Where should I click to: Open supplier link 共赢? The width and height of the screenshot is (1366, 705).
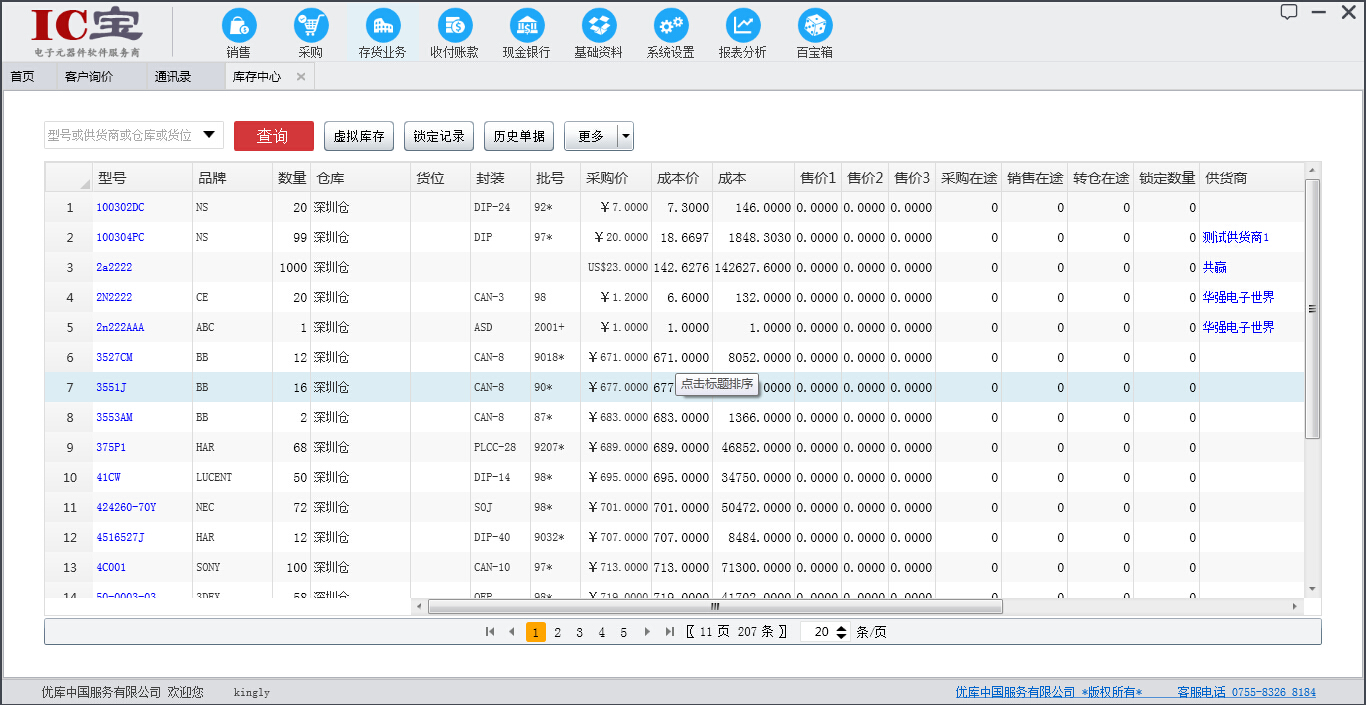click(x=1214, y=268)
